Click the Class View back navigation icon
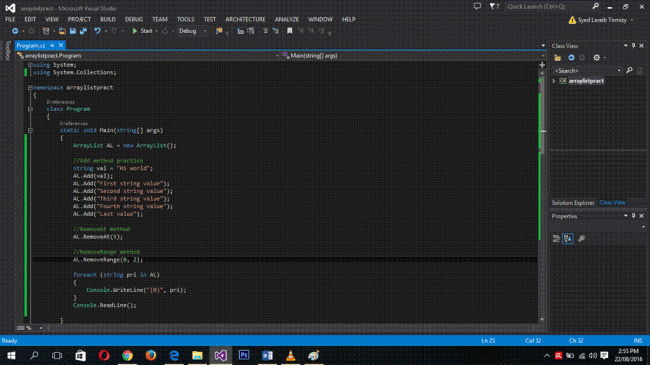The height and width of the screenshot is (365, 650). (571, 58)
